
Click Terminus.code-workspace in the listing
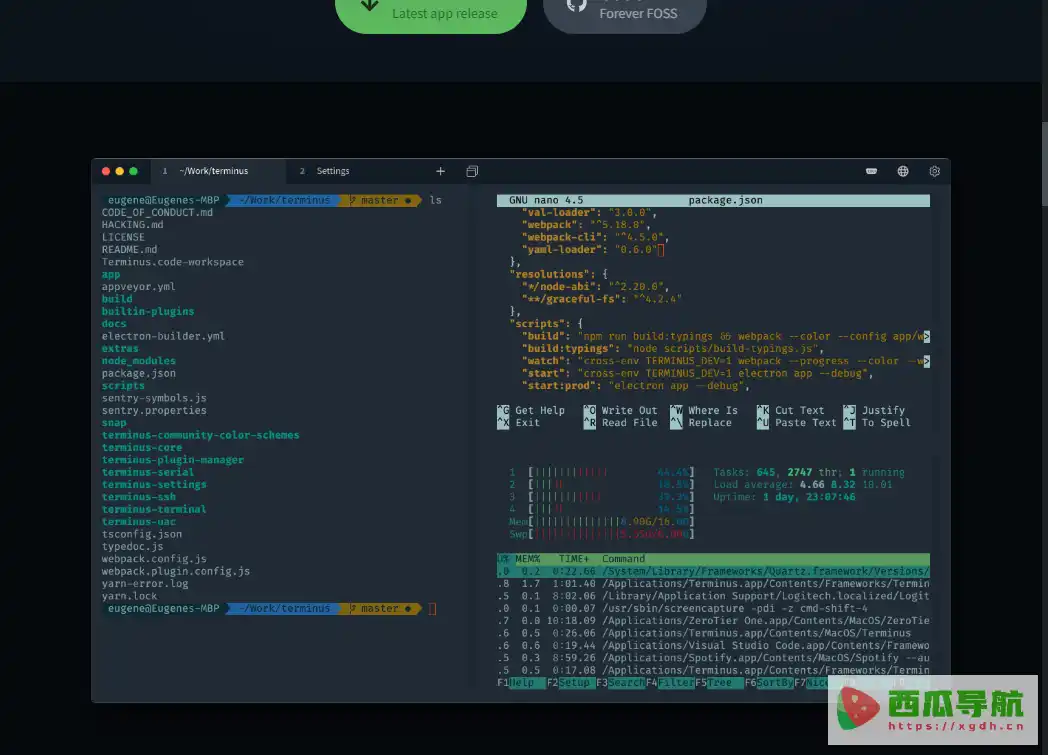click(x=172, y=262)
